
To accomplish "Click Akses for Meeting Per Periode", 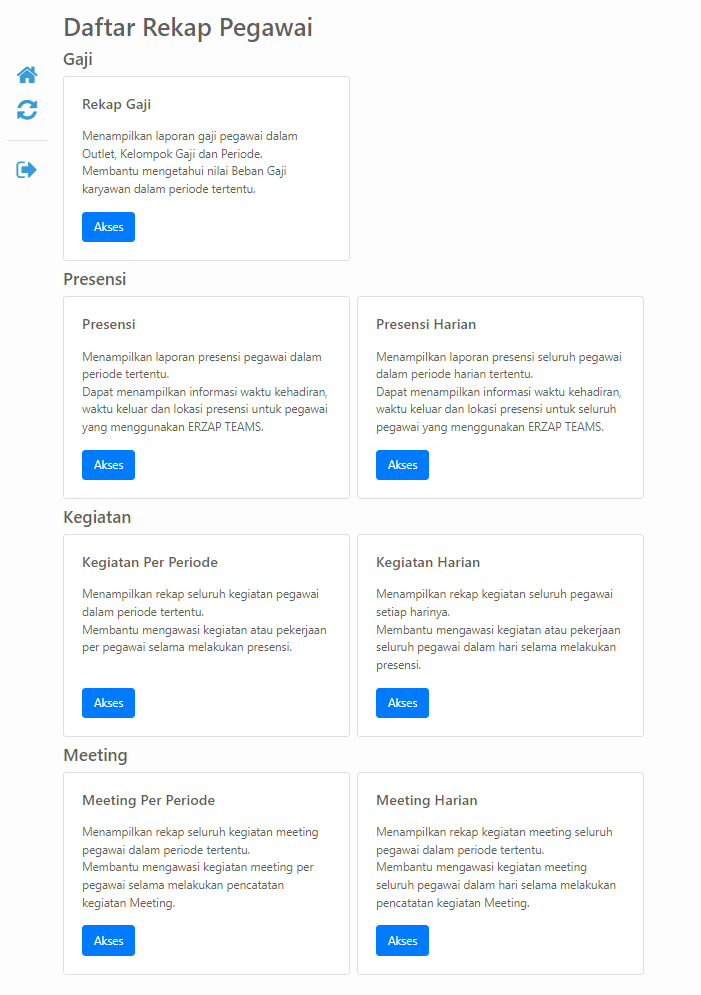I will [x=108, y=940].
